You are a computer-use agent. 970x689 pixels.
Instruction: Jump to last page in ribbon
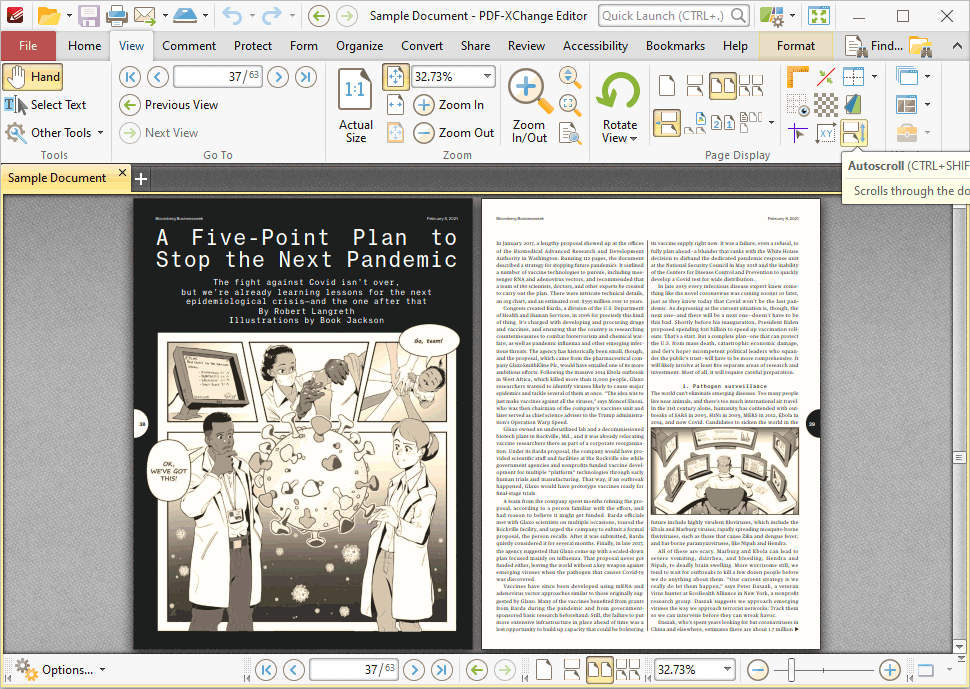[x=306, y=77]
